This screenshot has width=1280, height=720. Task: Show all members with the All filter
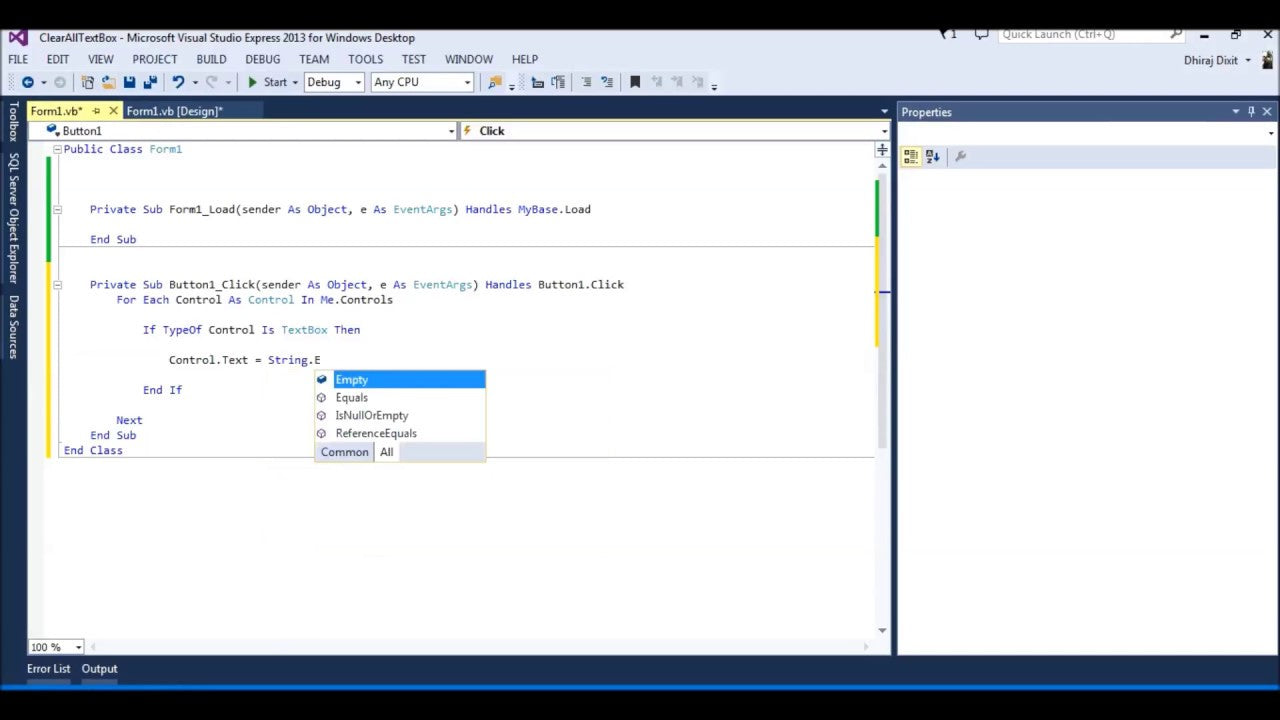(386, 452)
